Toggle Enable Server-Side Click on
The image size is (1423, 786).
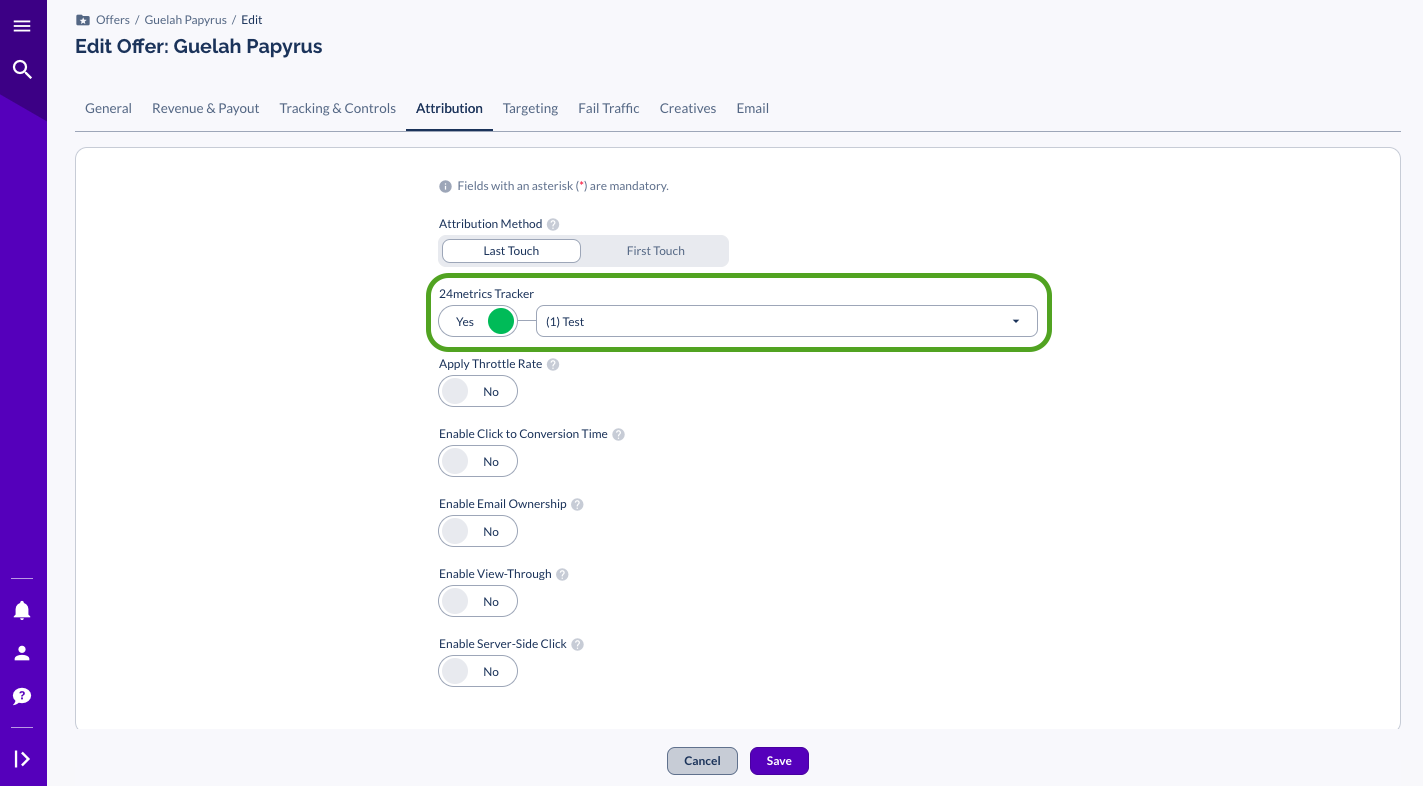(478, 671)
